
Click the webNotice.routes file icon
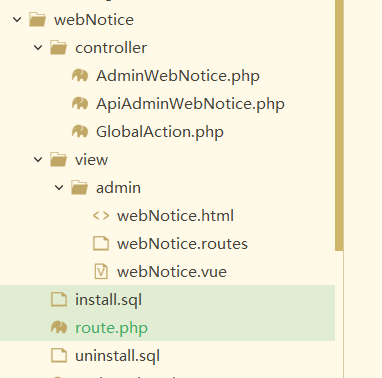[x=101, y=243]
